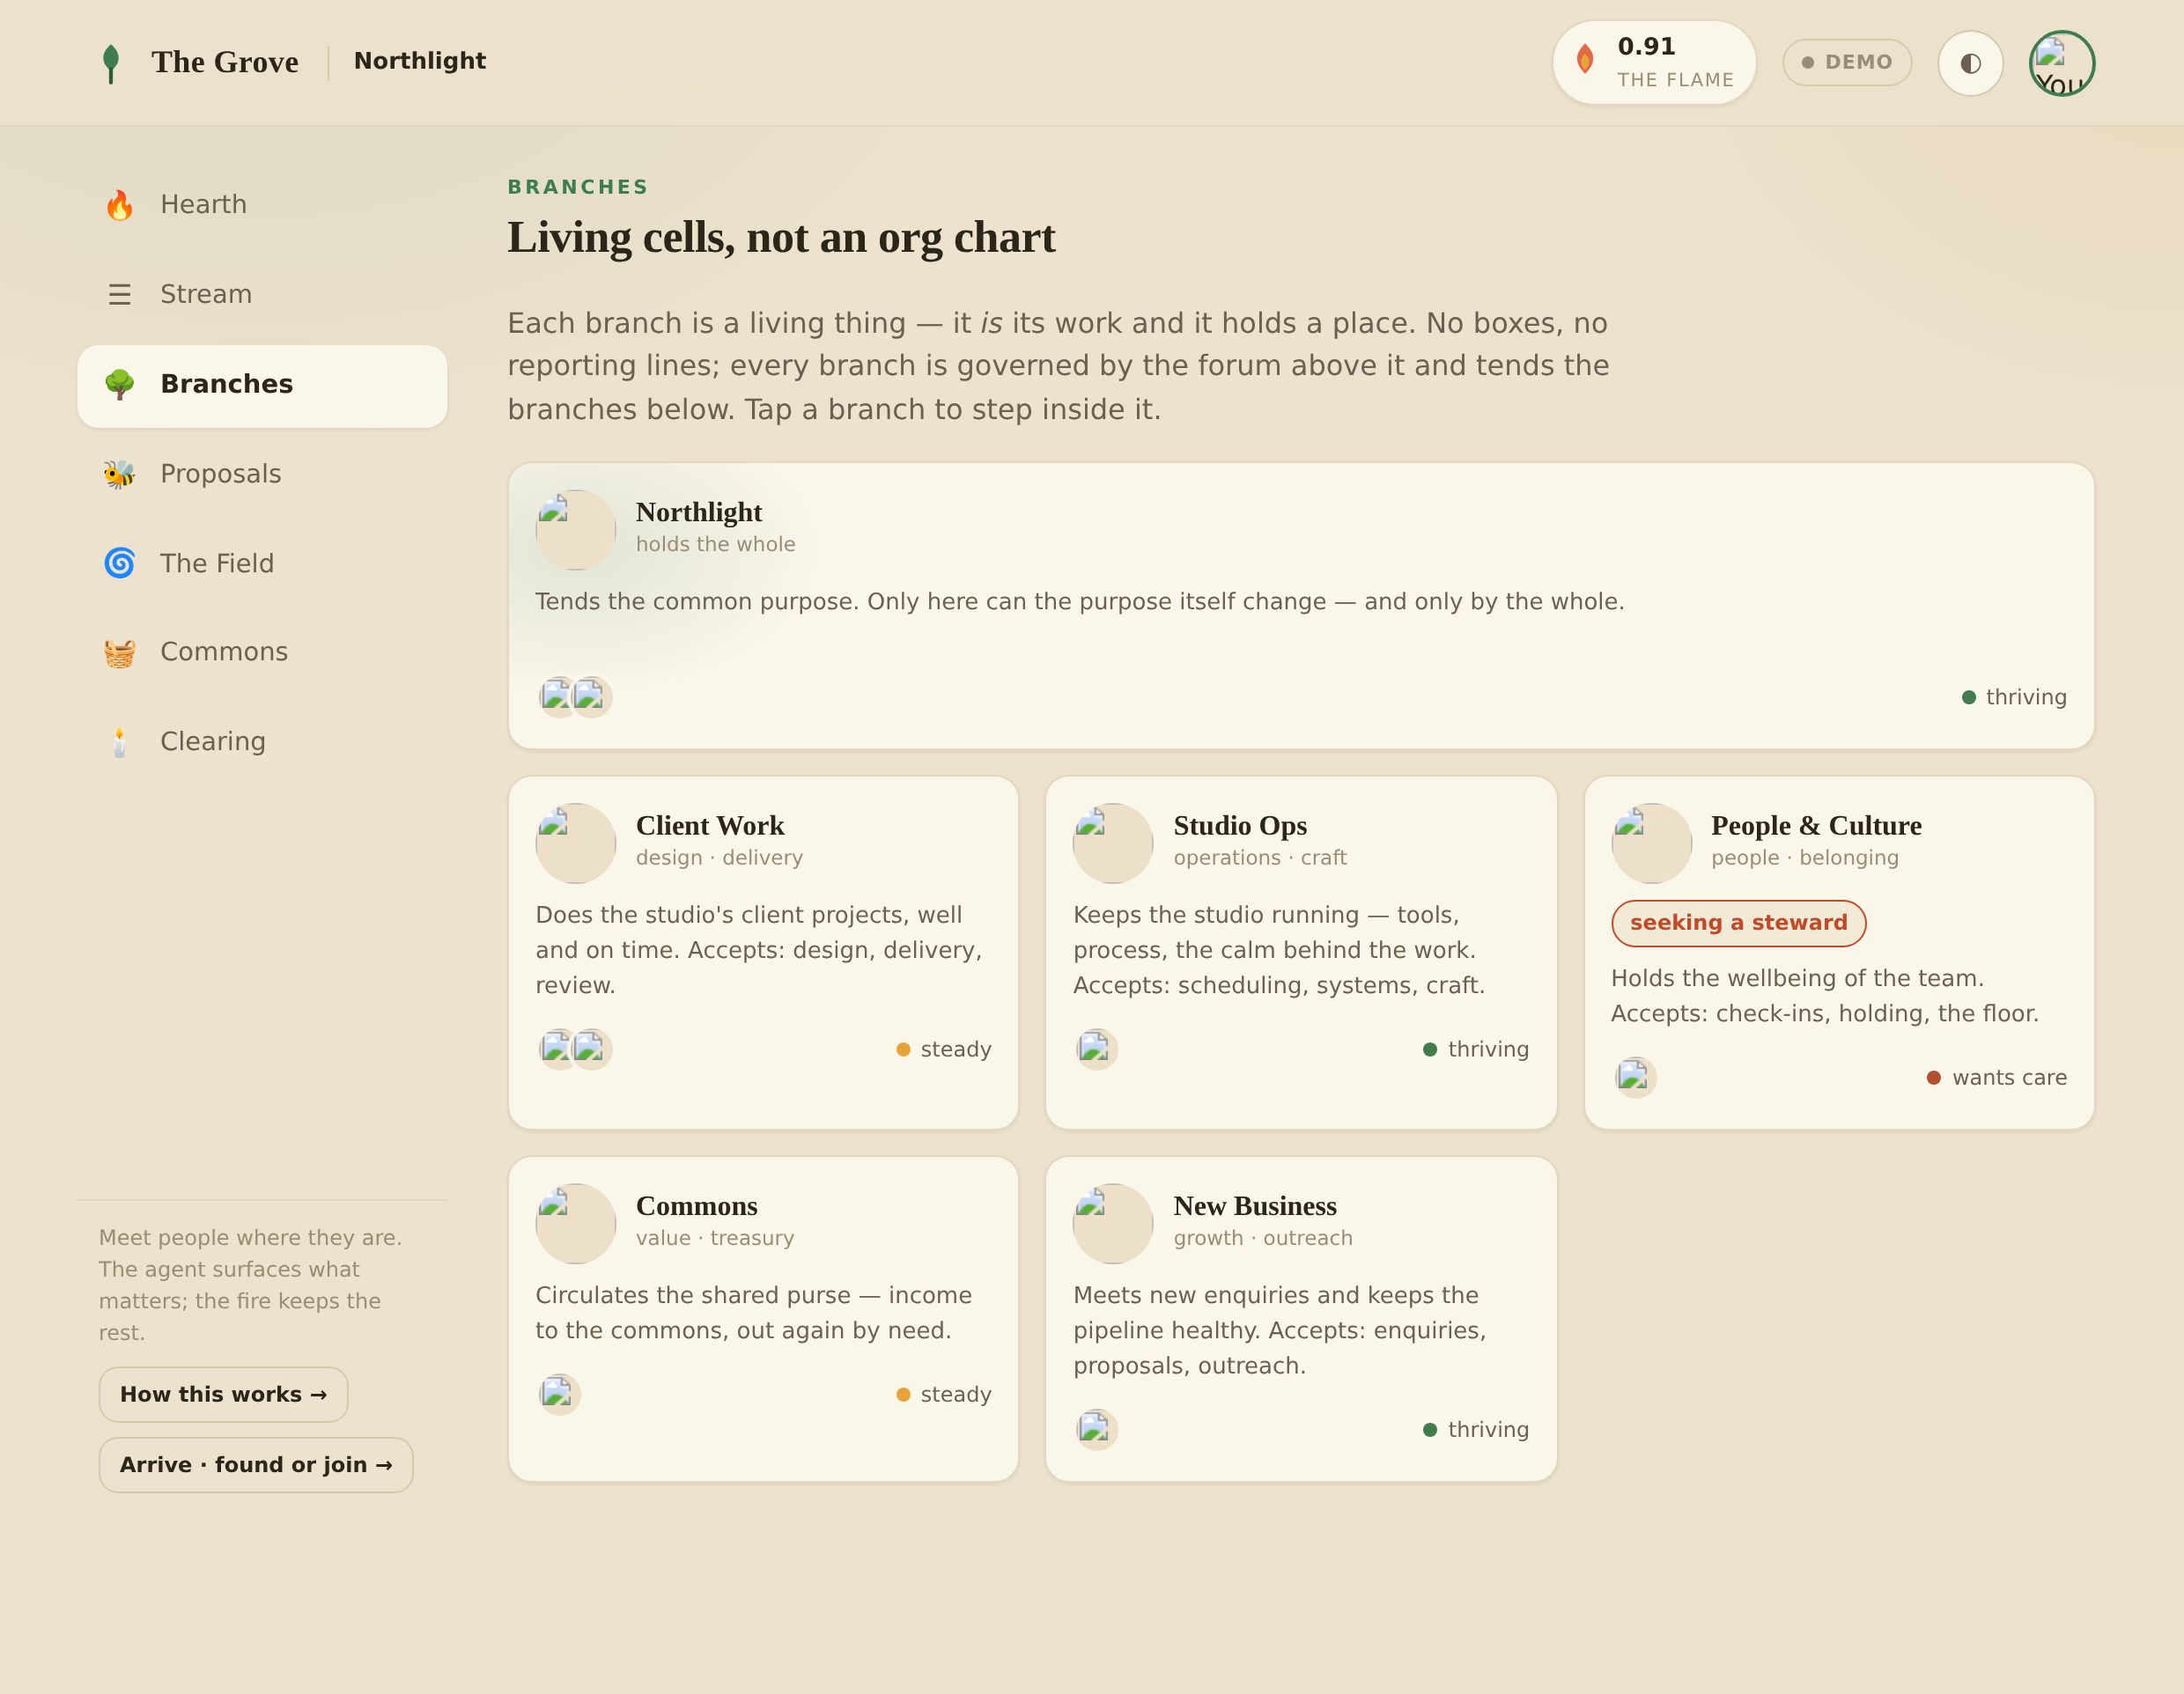Click the DEMO badge in the header
This screenshot has width=2184, height=1694.
(1847, 62)
